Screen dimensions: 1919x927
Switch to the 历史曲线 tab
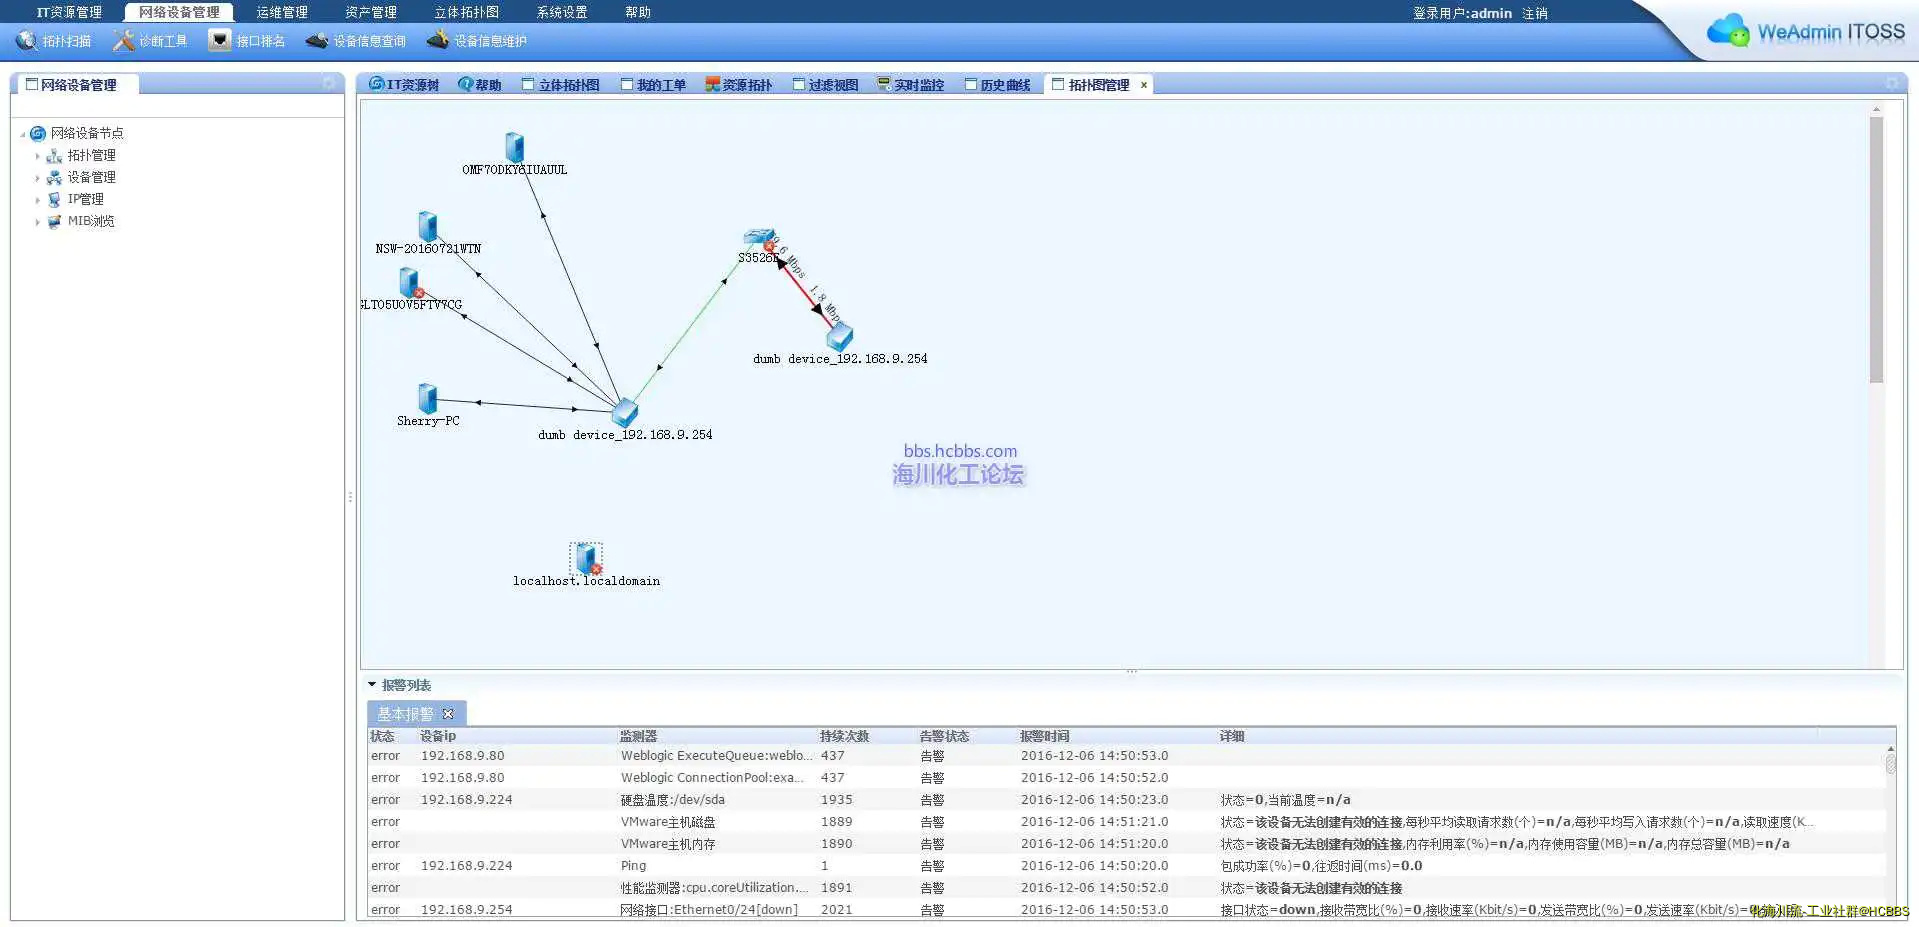point(997,85)
